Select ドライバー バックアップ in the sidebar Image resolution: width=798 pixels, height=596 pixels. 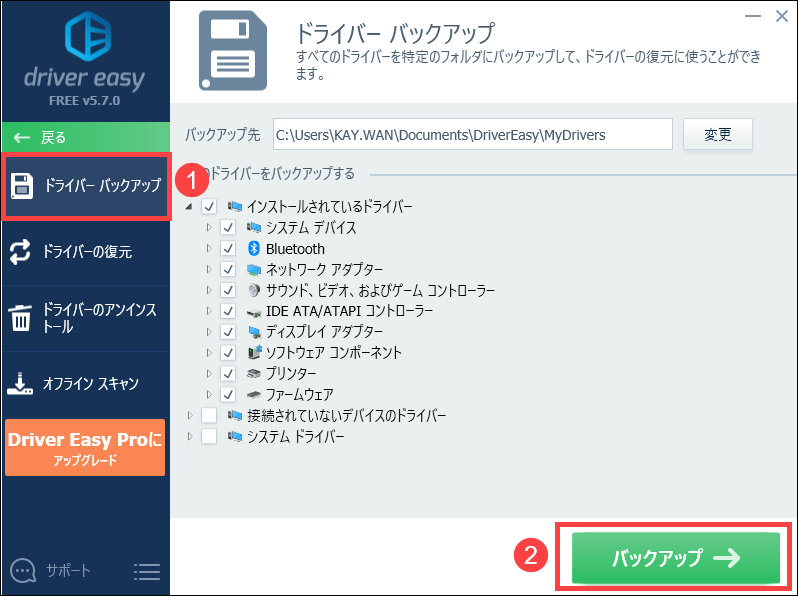tap(86, 186)
